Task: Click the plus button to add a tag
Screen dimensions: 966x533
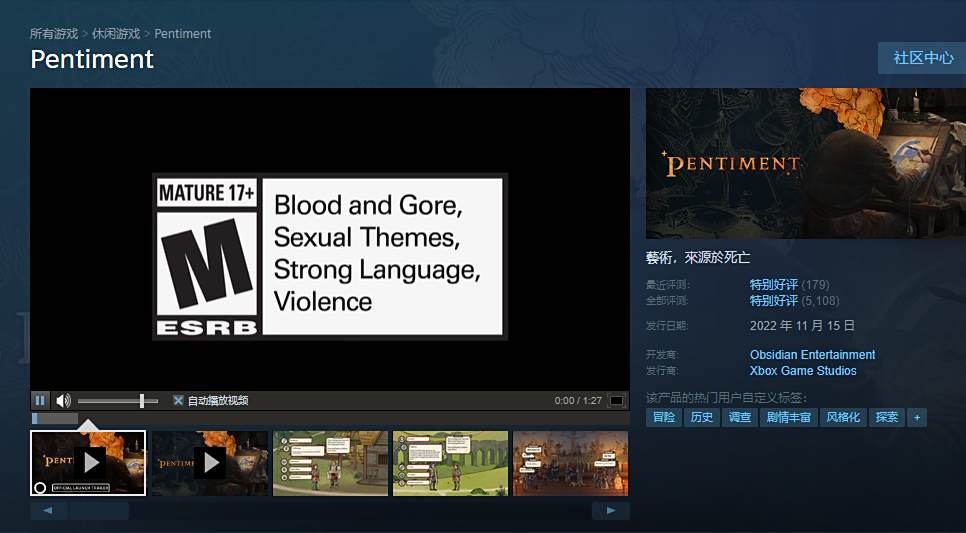Action: click(x=917, y=417)
